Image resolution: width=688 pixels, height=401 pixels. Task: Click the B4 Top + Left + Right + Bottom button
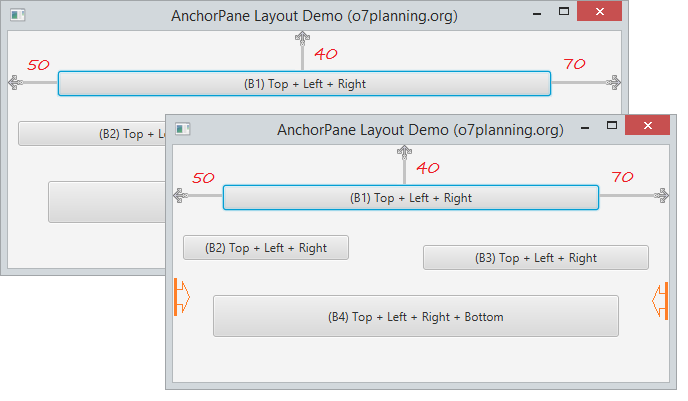(x=416, y=316)
